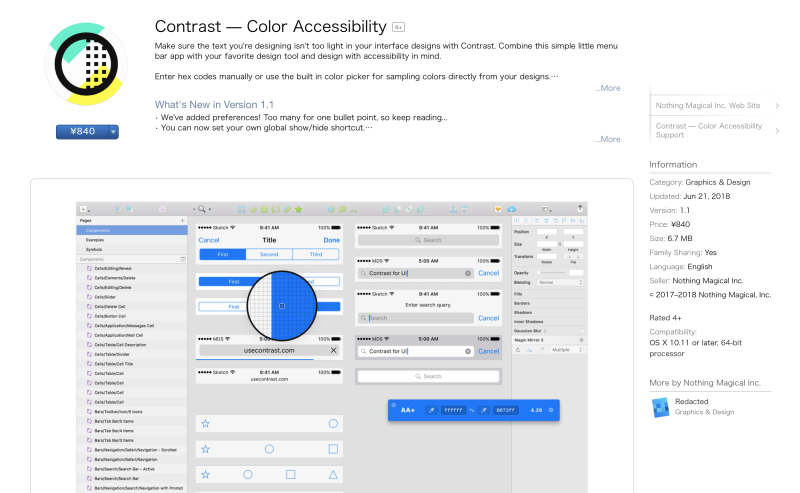800x493 pixels.
Task: Click the Family Sharing: Yes entry
Action: click(x=683, y=253)
